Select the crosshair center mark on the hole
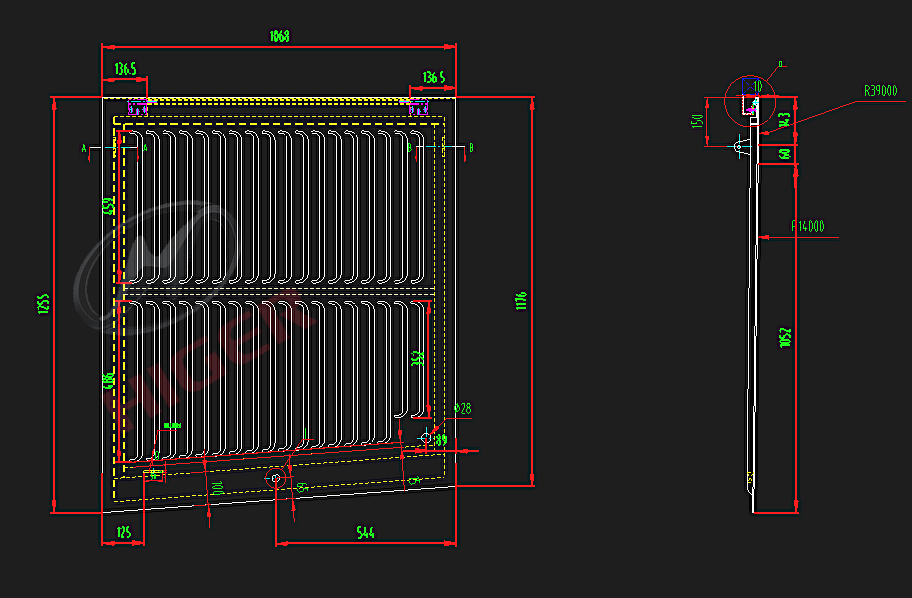Image resolution: width=912 pixels, height=598 pixels. pos(426,436)
